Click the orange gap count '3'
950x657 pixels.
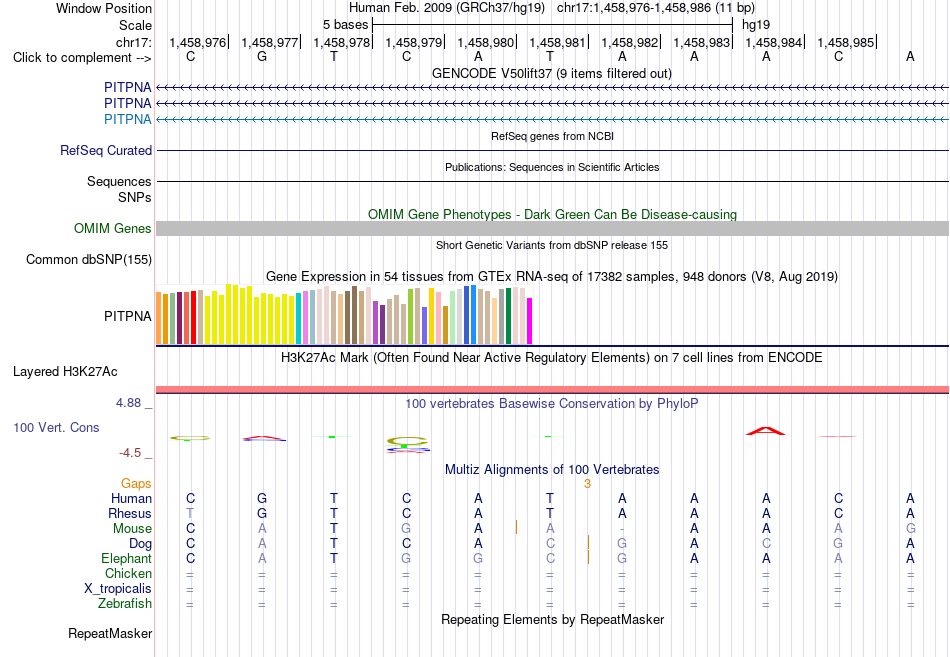[x=587, y=484]
